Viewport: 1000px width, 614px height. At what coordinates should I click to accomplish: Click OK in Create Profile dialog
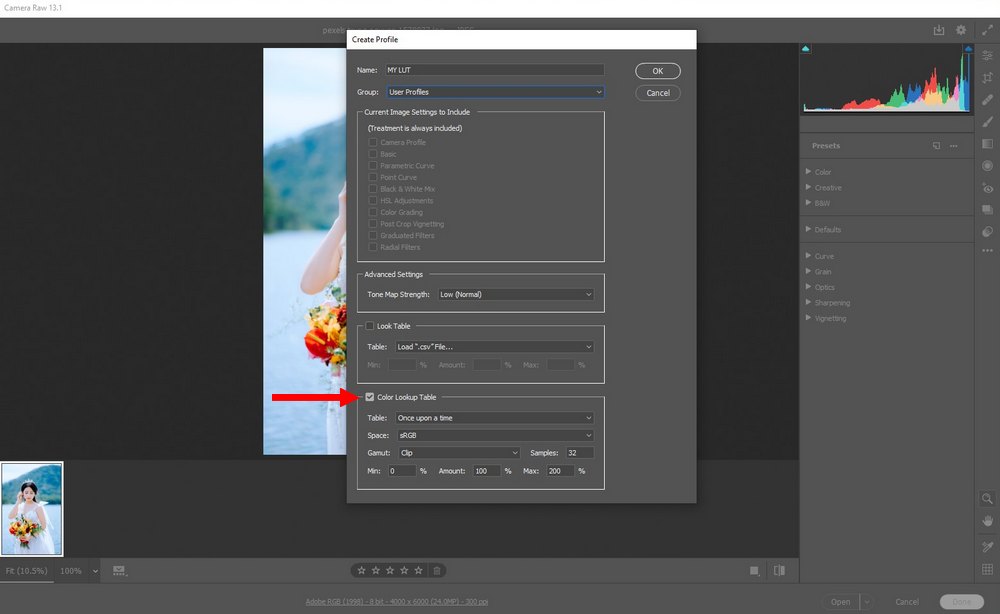[x=658, y=71]
